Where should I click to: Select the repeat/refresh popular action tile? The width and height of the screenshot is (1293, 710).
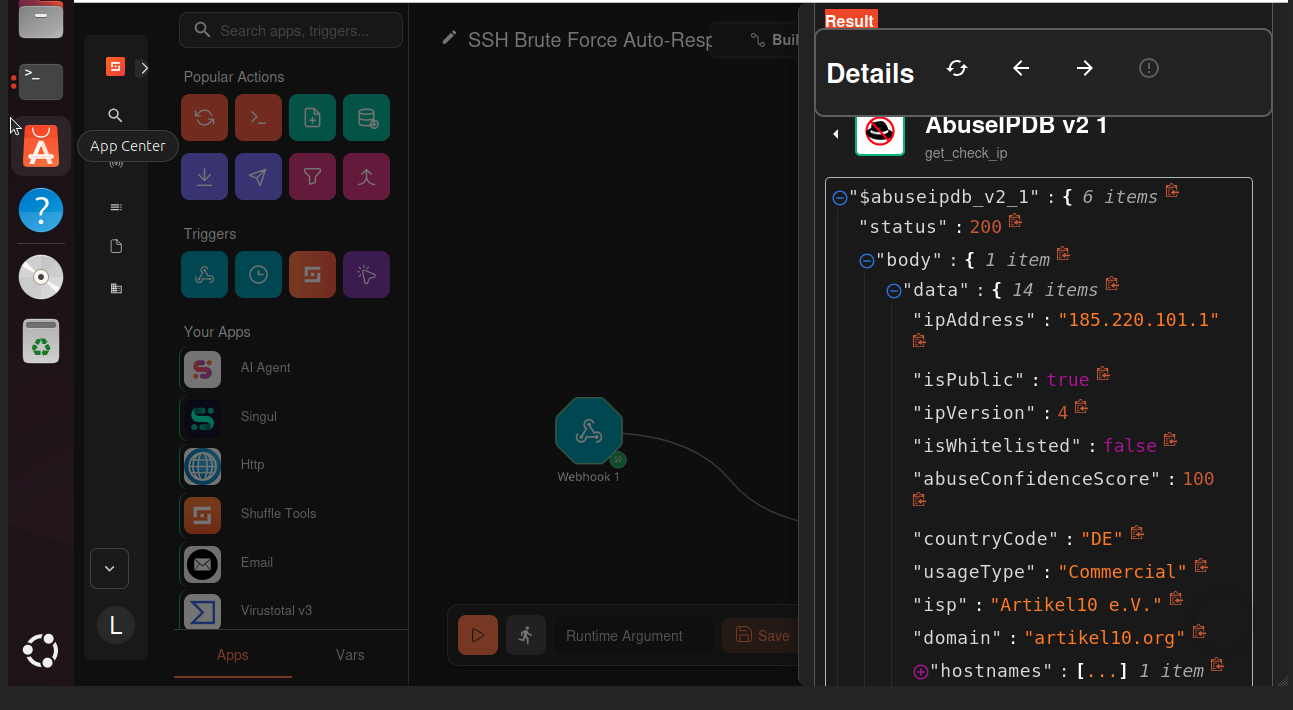204,118
